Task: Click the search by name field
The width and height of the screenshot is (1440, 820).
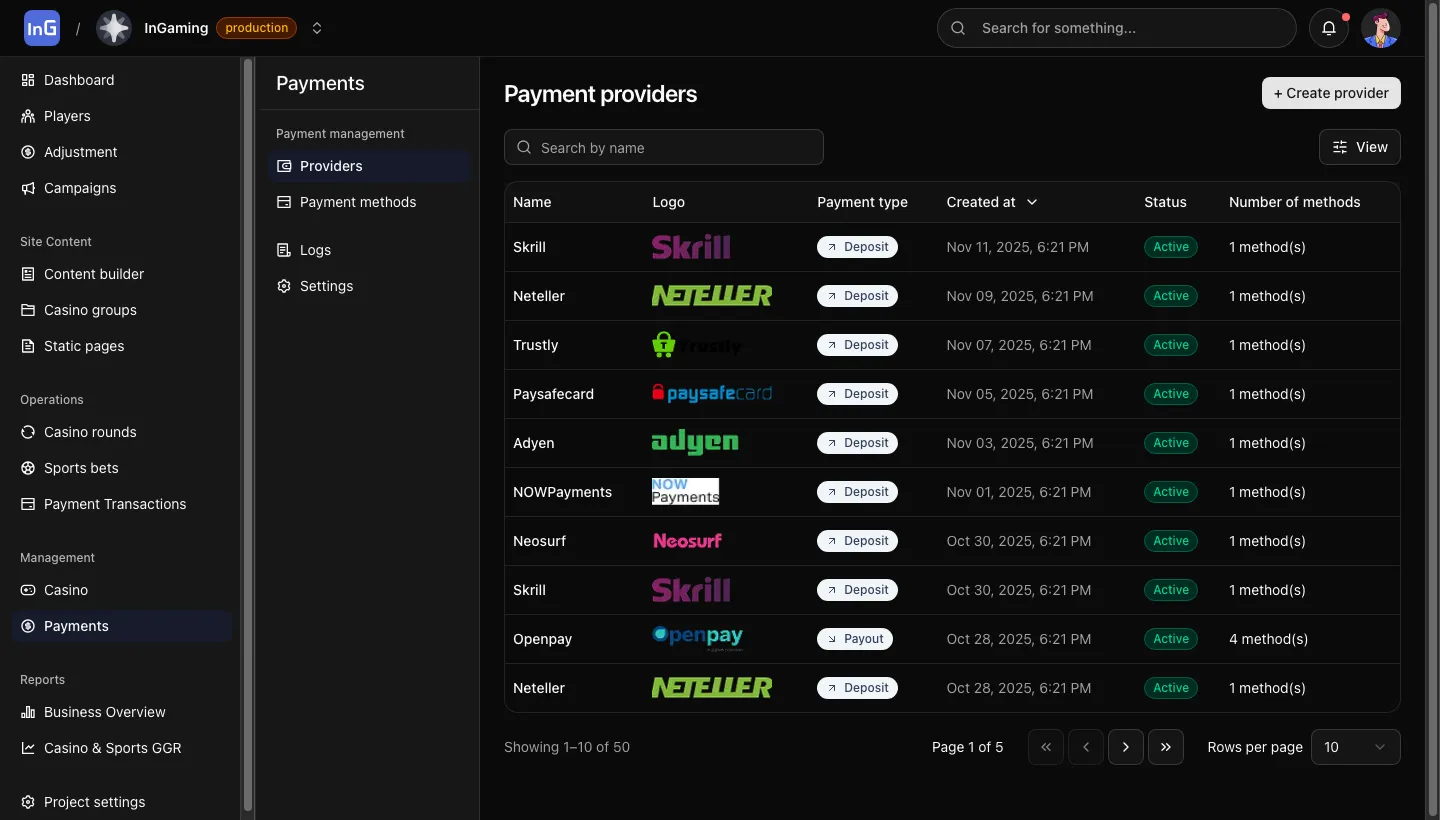Action: tap(664, 147)
